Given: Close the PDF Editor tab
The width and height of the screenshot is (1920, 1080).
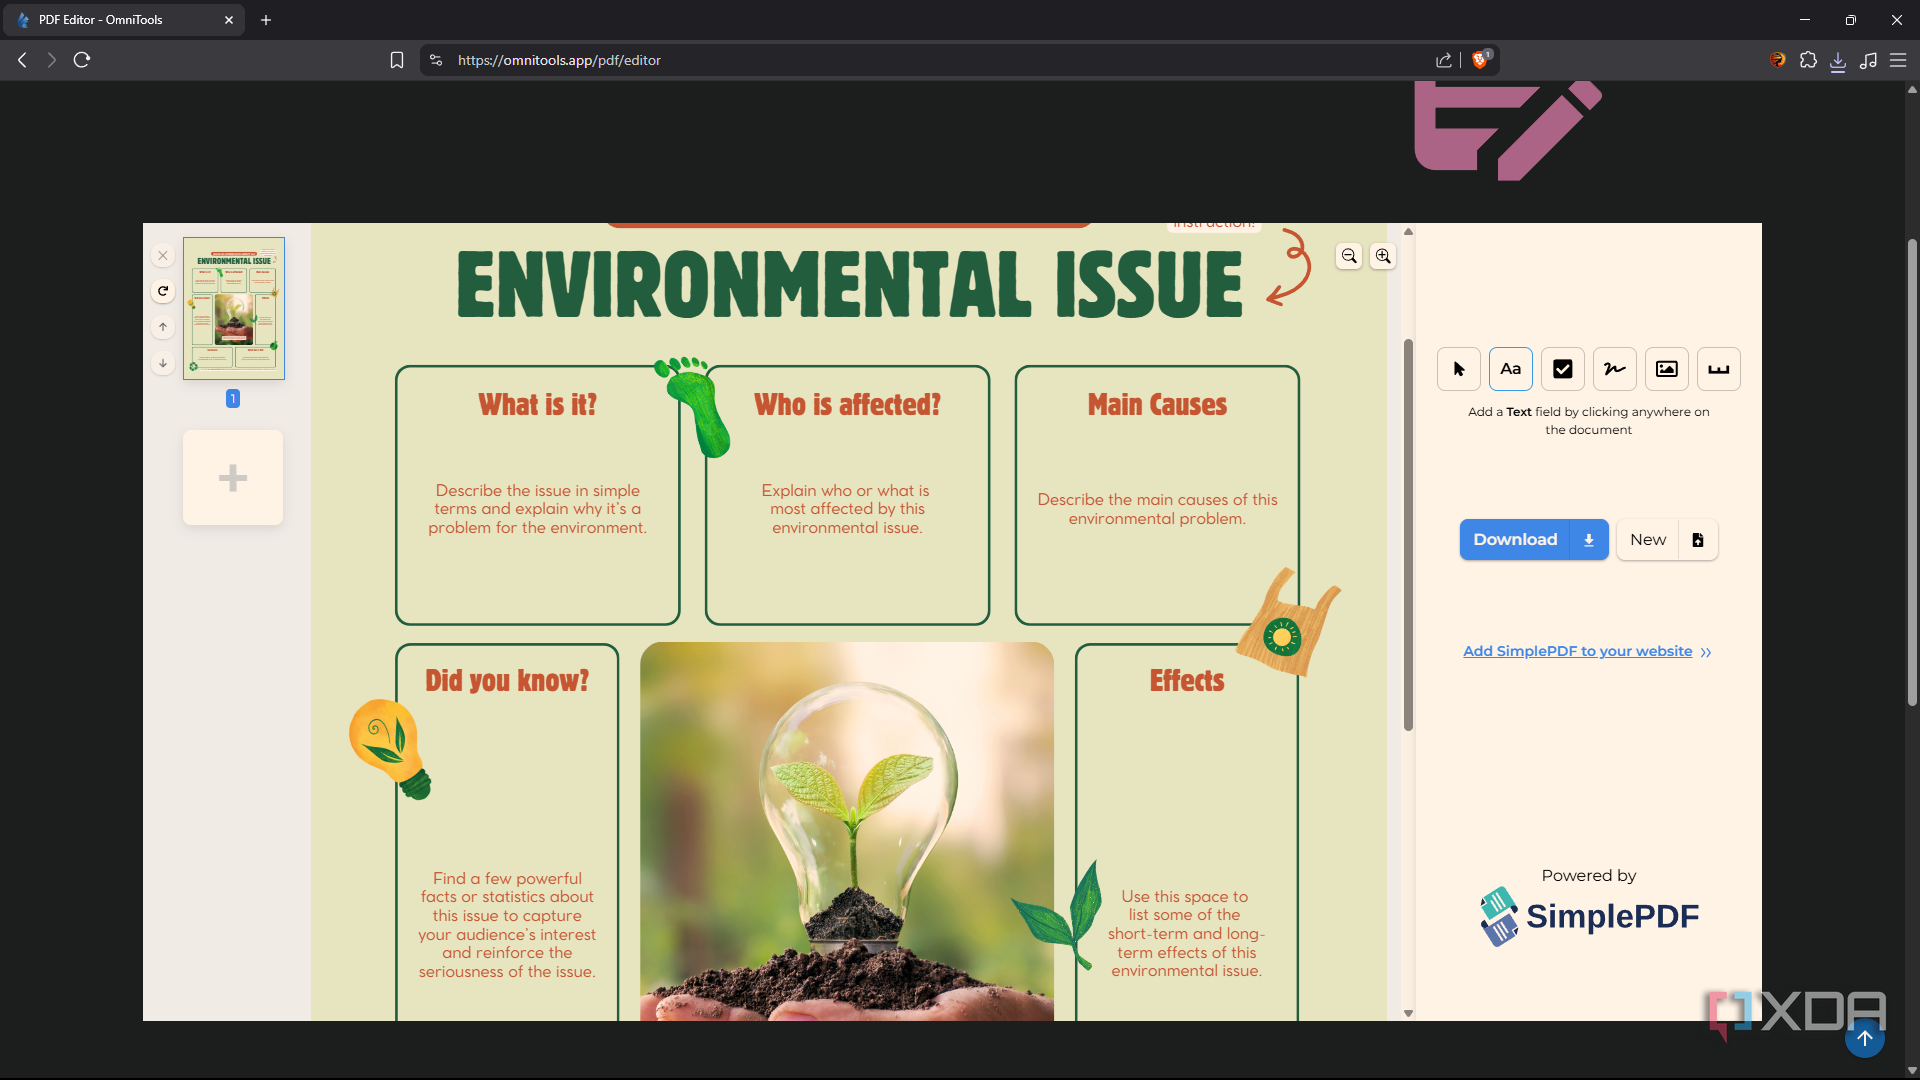Looking at the screenshot, I should (229, 20).
